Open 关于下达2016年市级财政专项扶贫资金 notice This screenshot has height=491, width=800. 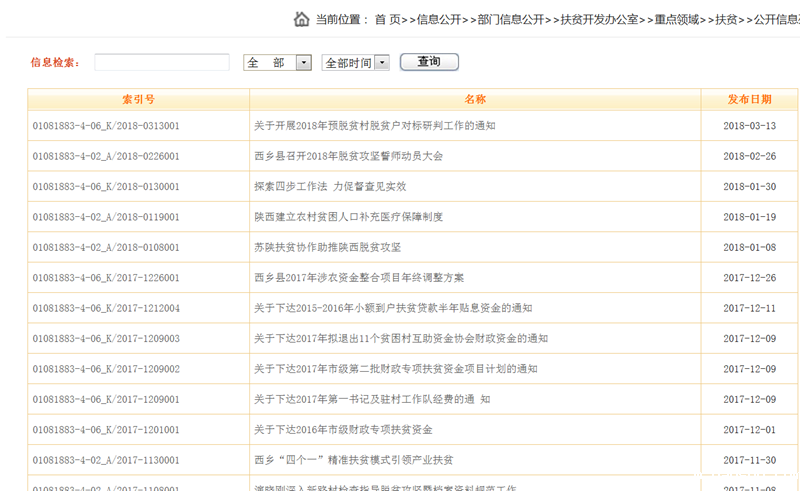[343, 430]
